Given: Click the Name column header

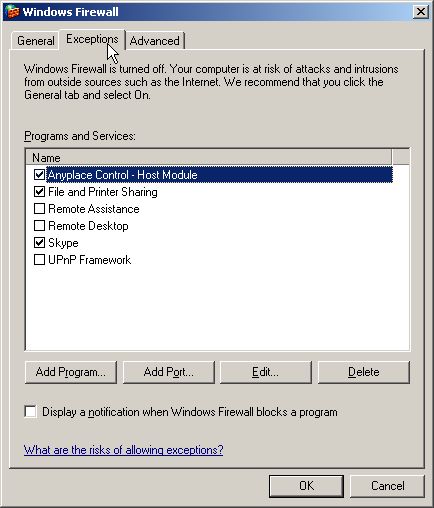Looking at the screenshot, I should 209,158.
